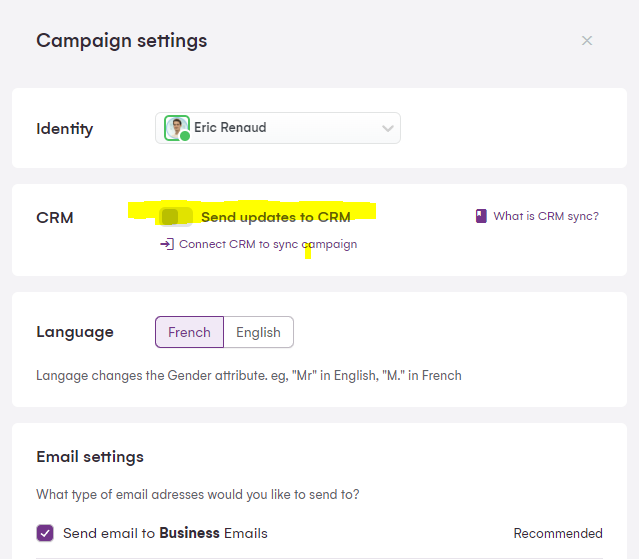Click the purple book icon
The height and width of the screenshot is (559, 639).
click(481, 216)
